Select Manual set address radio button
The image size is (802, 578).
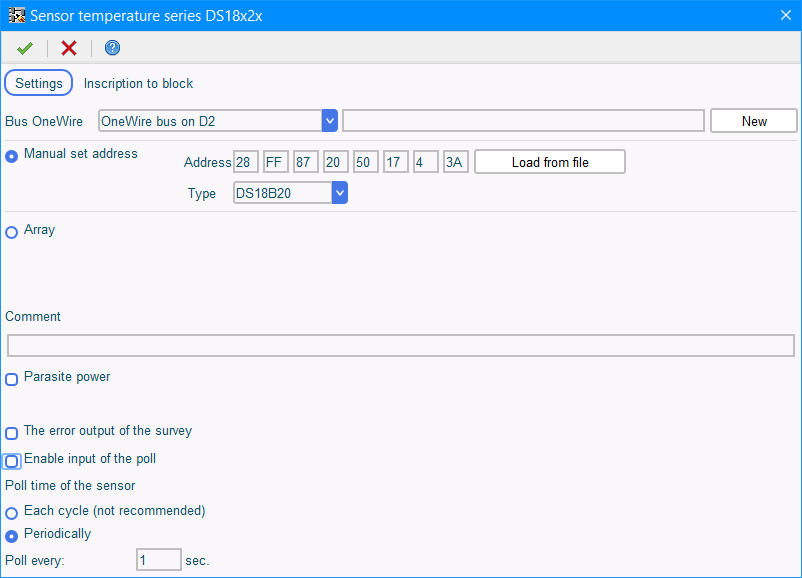[12, 156]
